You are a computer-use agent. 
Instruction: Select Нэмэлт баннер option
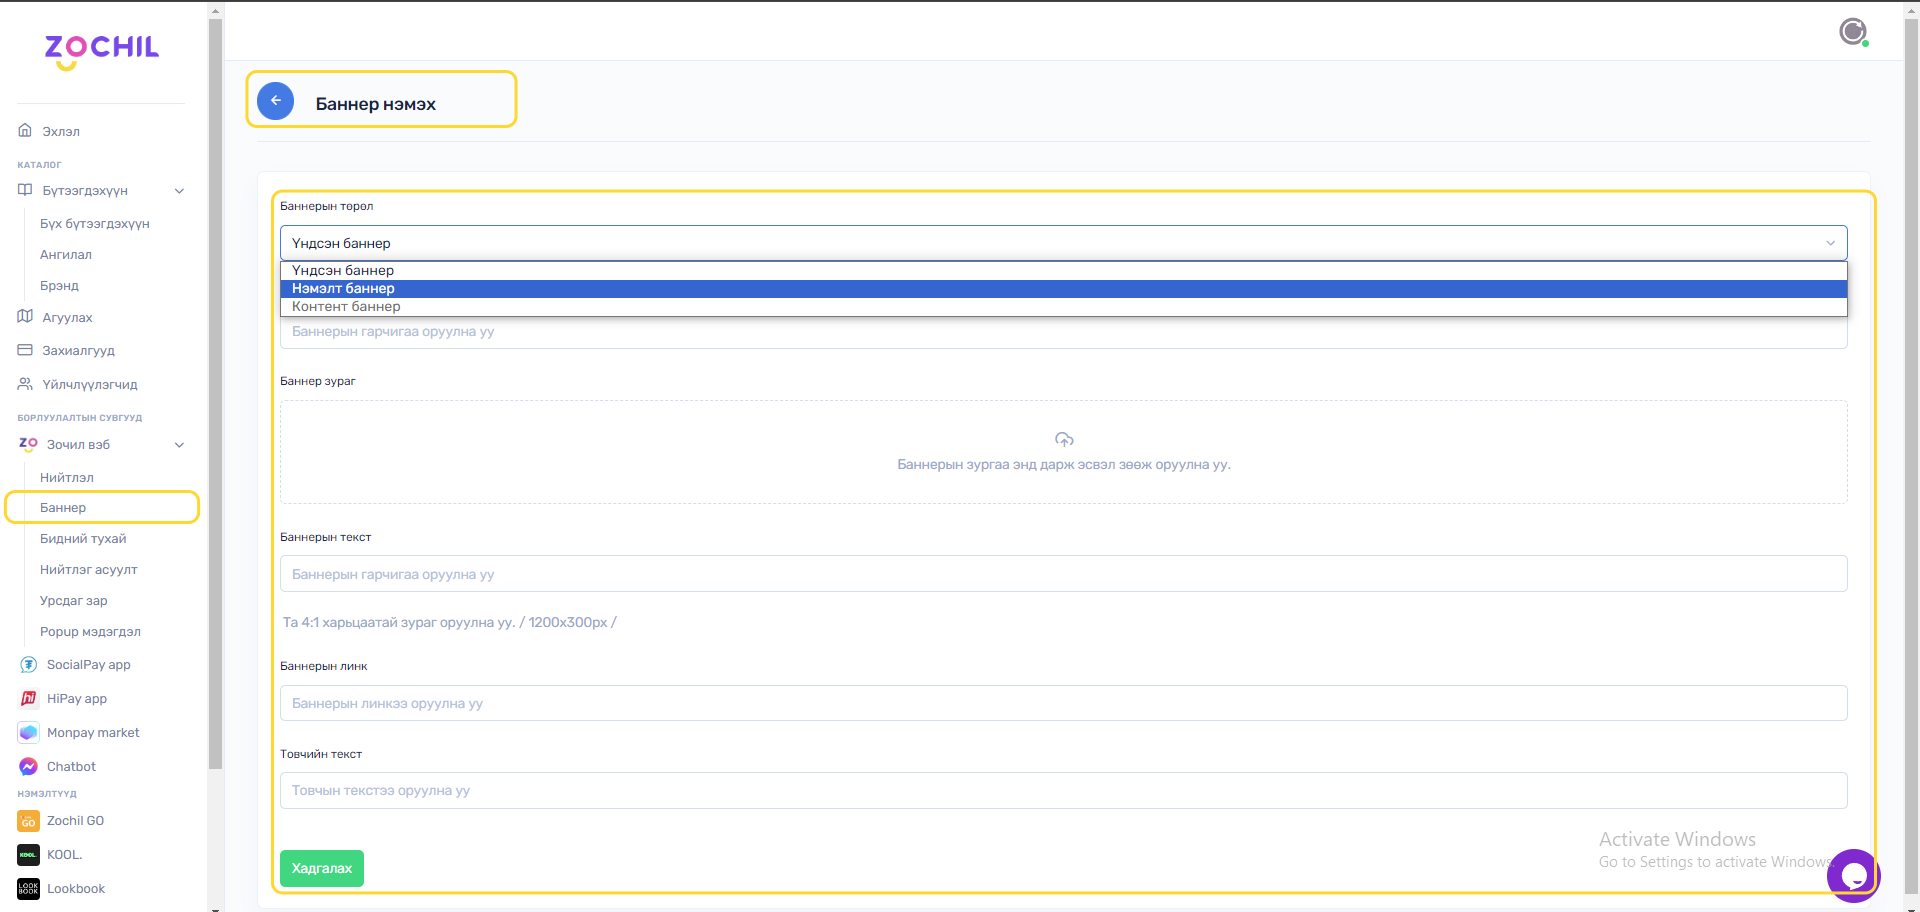click(343, 289)
